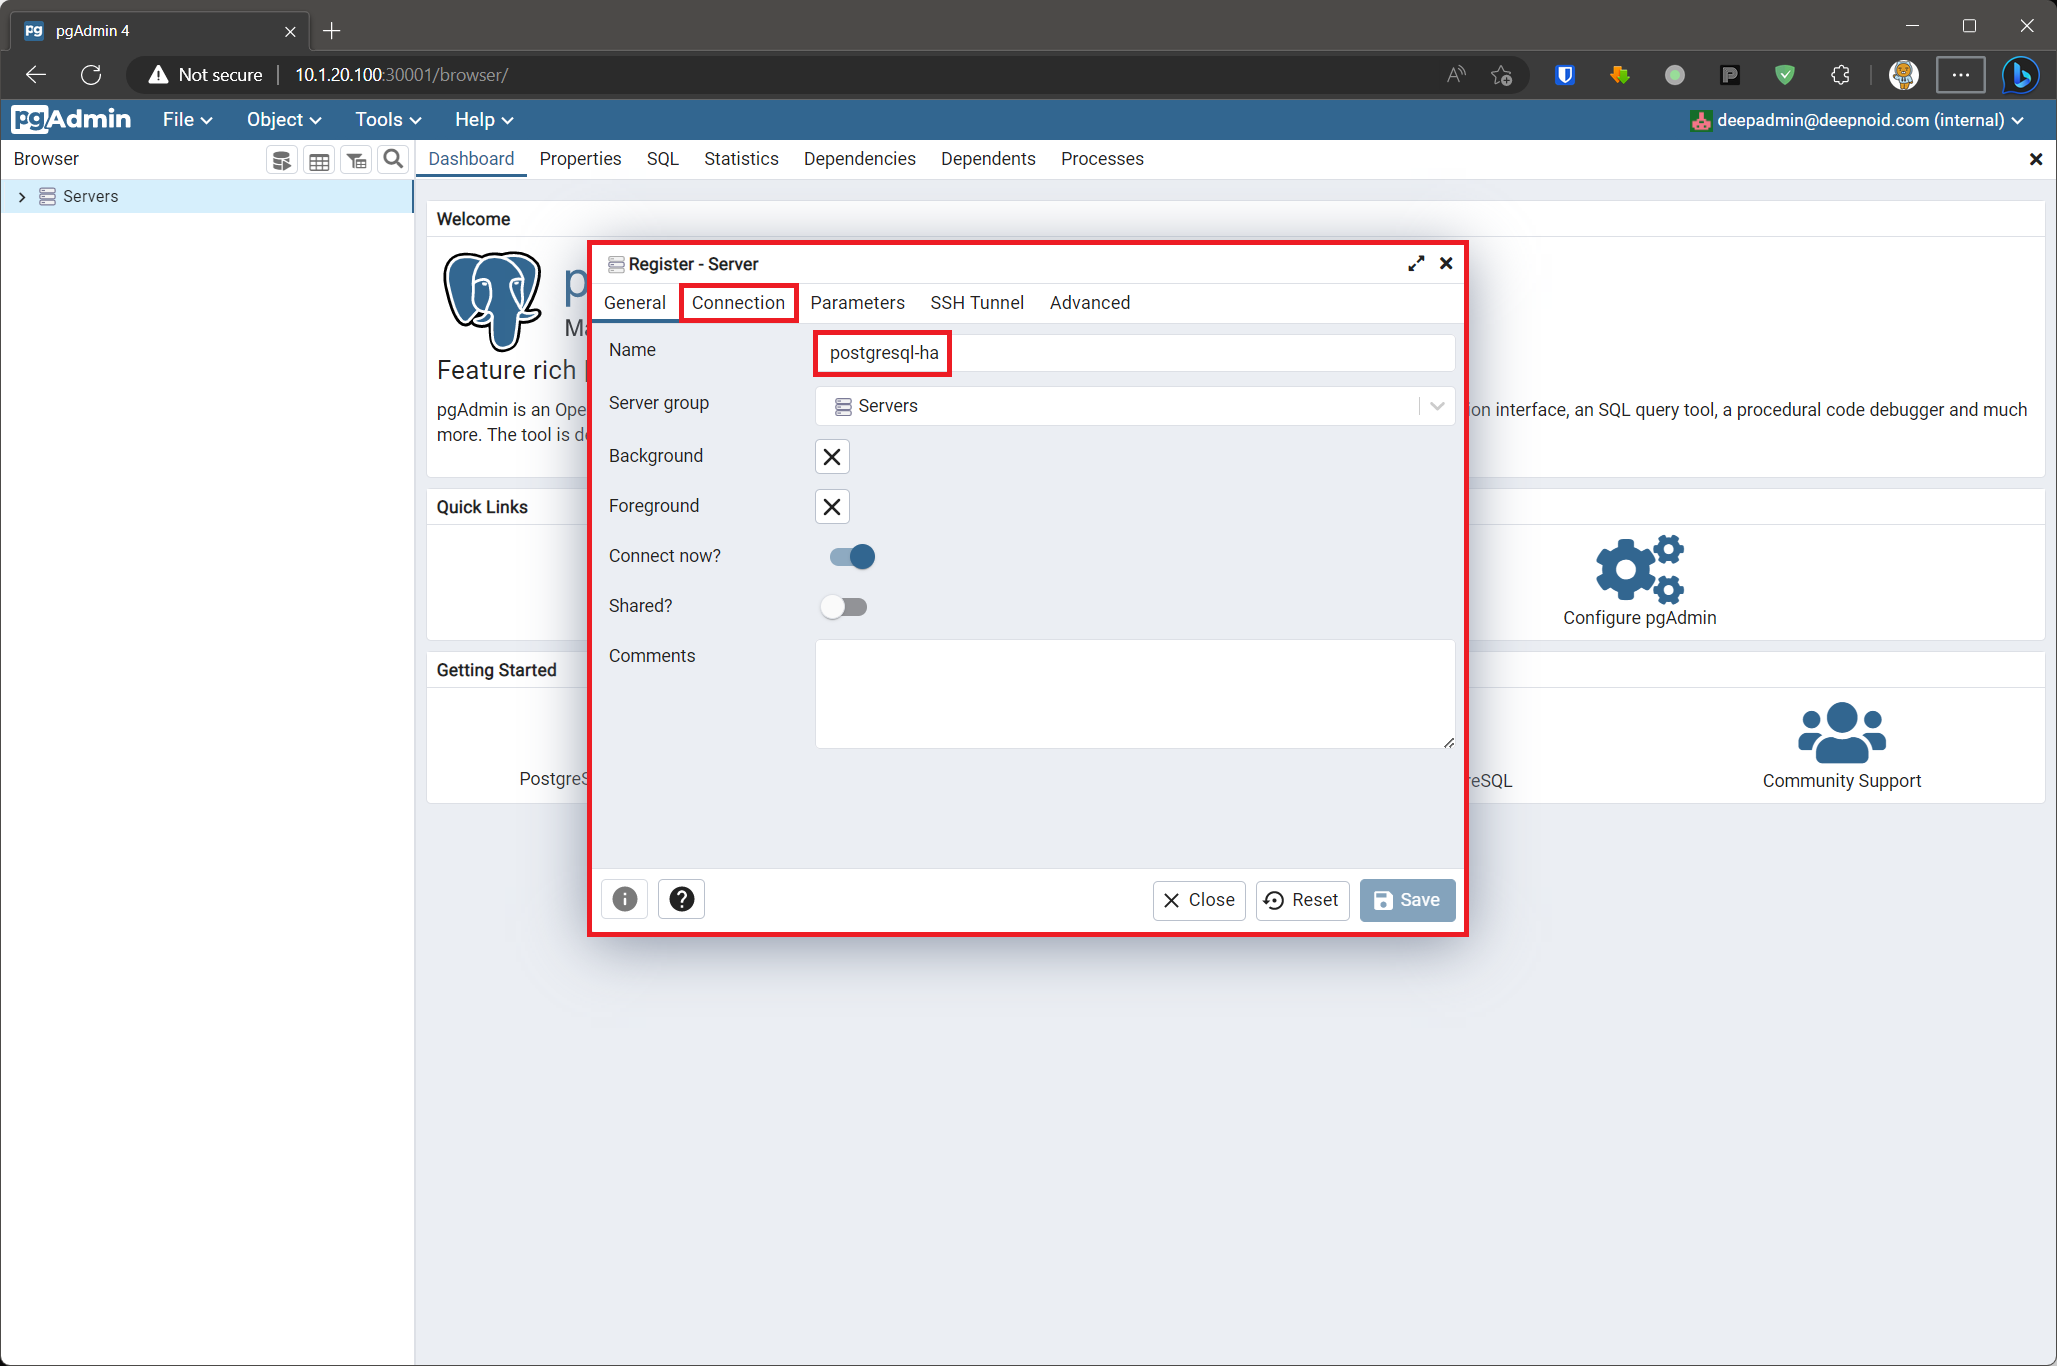Click the browser profile avatar icon
Screen dimensions: 2057x1366
click(1903, 75)
